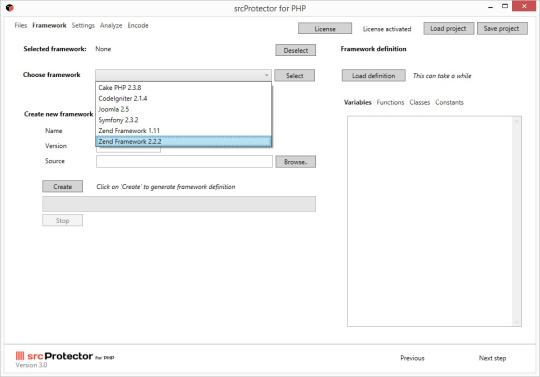Click the 'Version 3.0' label

(x=31, y=365)
